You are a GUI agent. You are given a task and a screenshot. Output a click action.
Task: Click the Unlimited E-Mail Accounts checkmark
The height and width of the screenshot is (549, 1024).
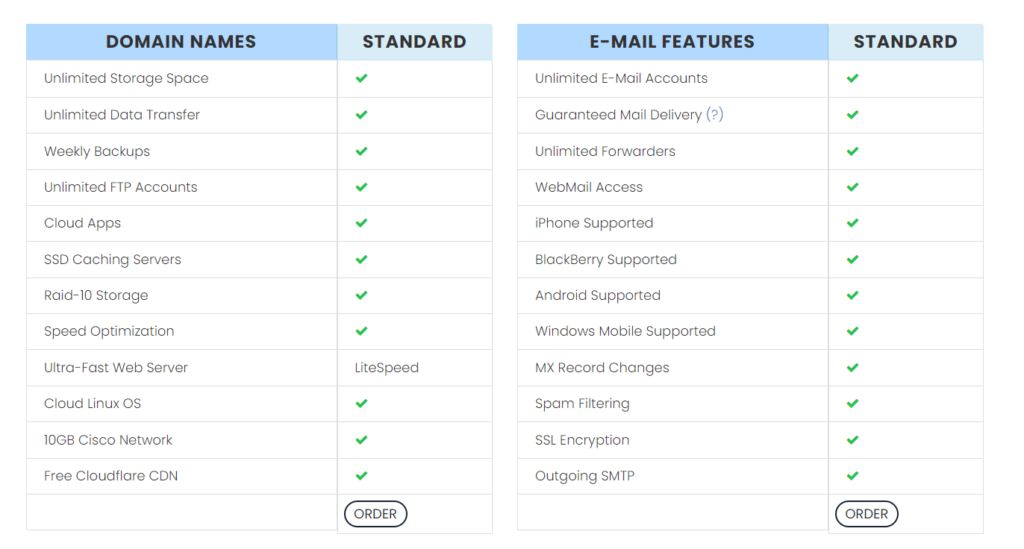coord(852,78)
